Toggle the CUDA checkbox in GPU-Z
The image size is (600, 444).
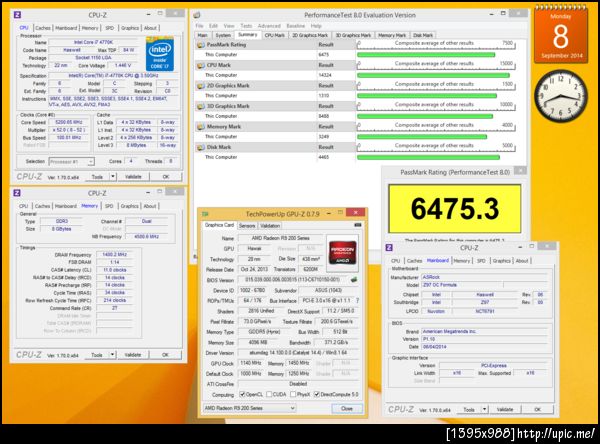269,394
